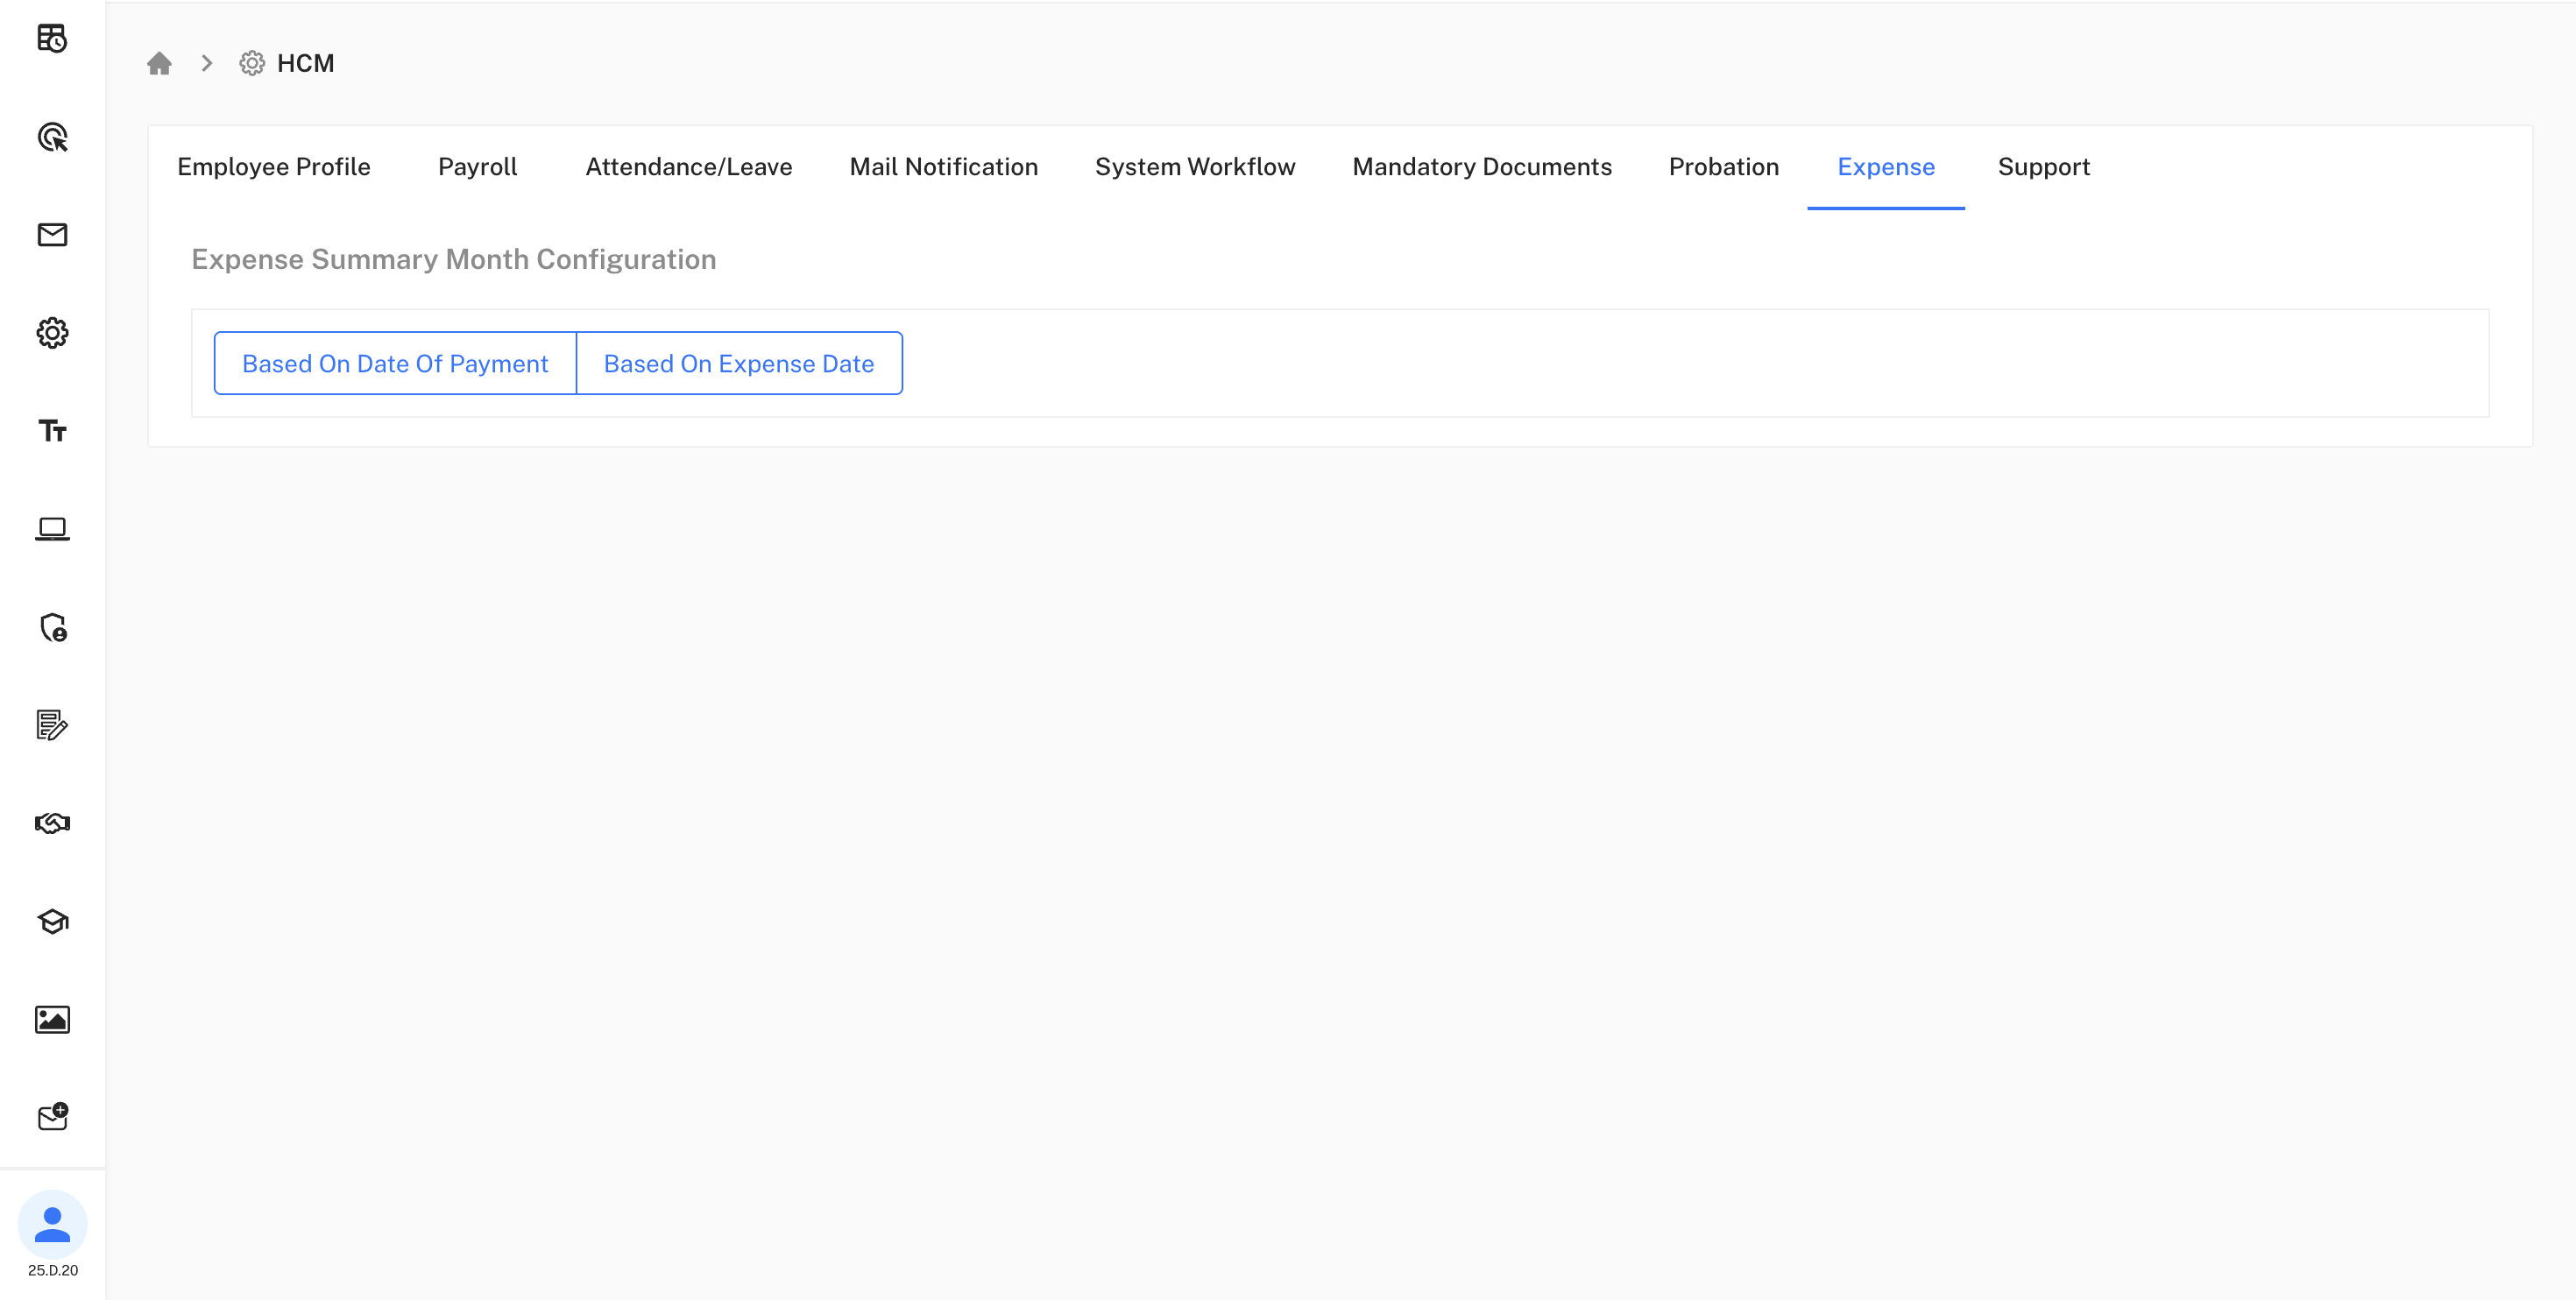Click the typography Tt sidebar icon
Image resolution: width=2576 pixels, height=1300 pixels.
[x=52, y=431]
